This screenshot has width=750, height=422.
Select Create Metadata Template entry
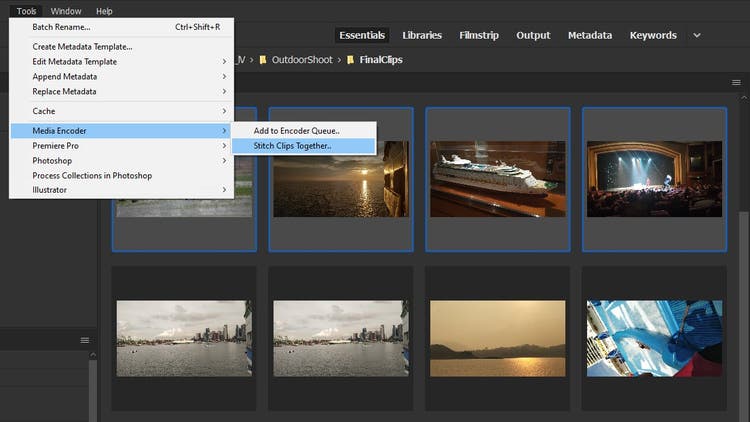tap(121, 47)
